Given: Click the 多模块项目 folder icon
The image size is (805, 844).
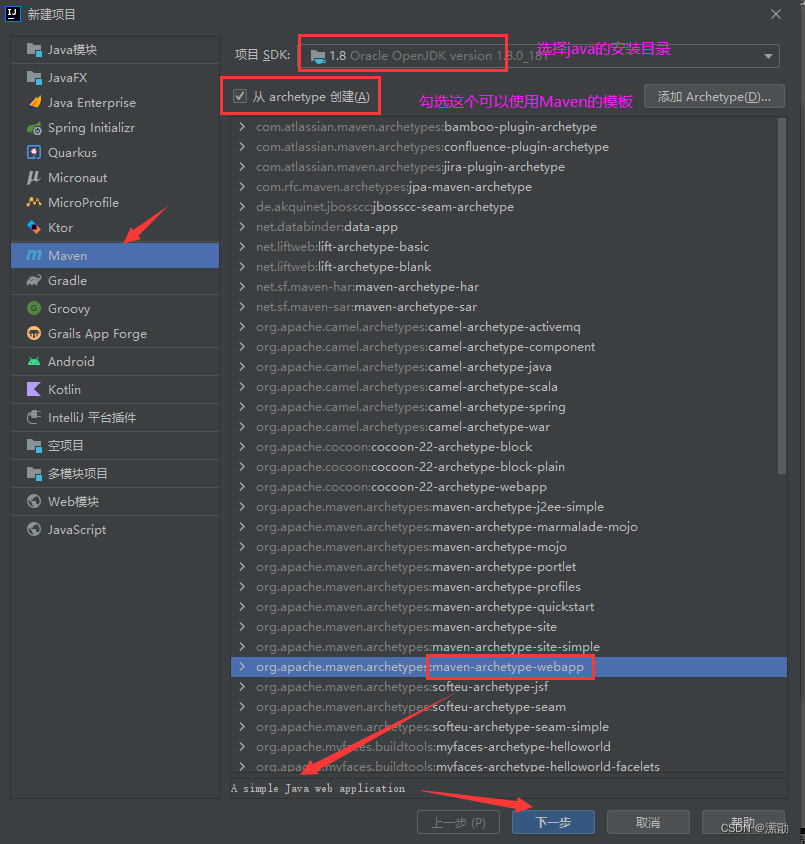Looking at the screenshot, I should [x=34, y=473].
